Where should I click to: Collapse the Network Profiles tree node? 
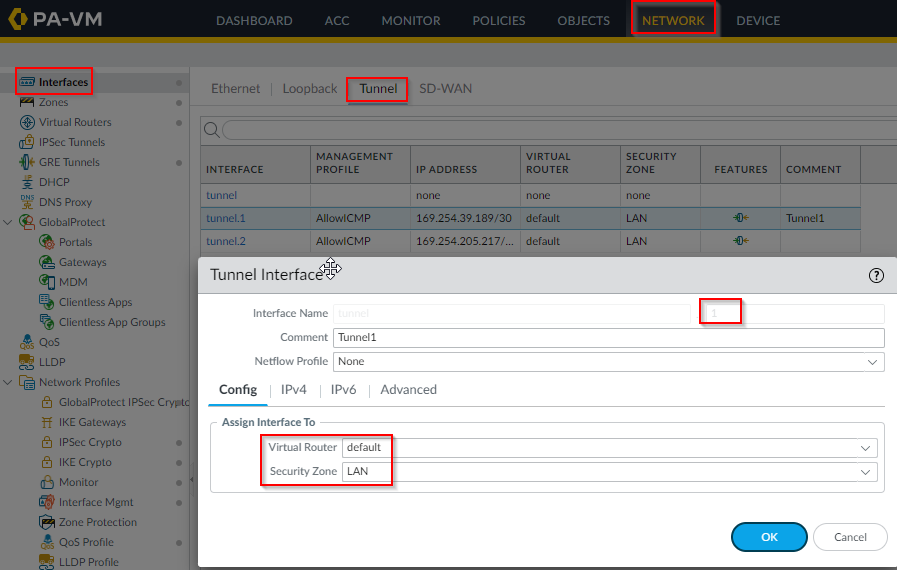coord(8,382)
